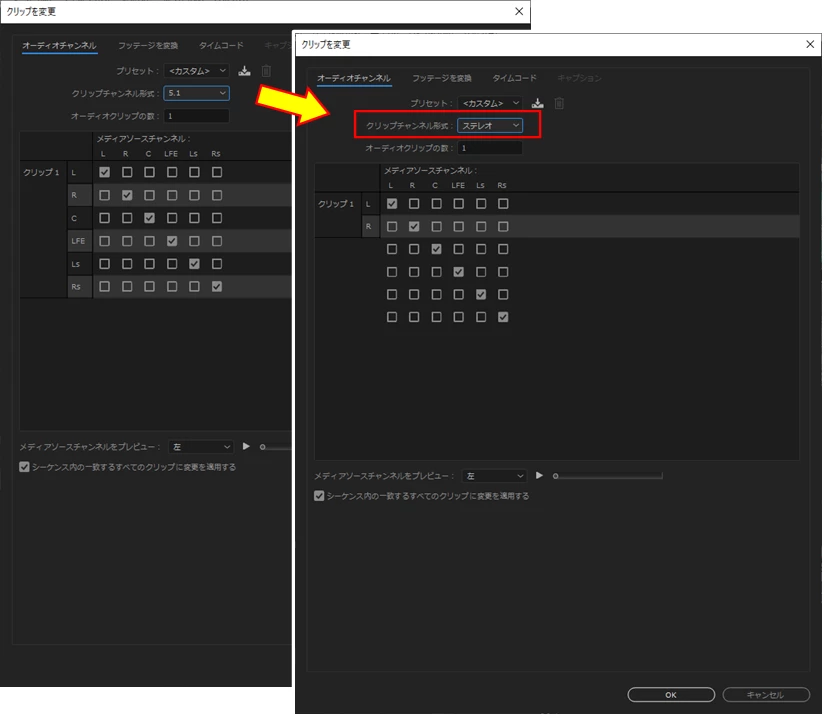Click クリップ 1 label in back dialog
This screenshot has height=718, width=826.
[41, 172]
